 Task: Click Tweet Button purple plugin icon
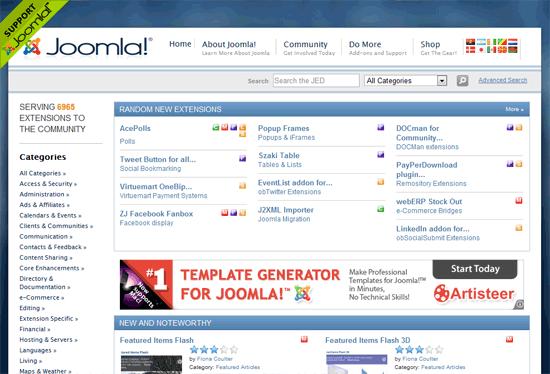click(242, 158)
